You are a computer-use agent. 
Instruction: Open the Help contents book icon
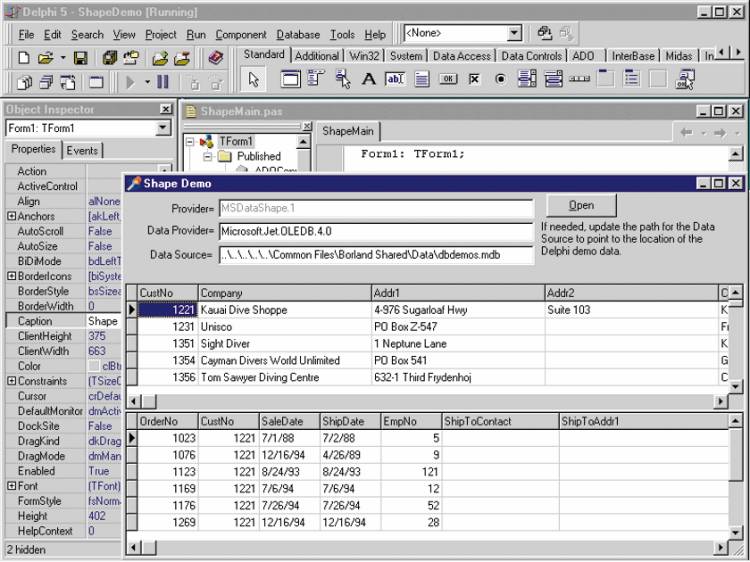216,58
